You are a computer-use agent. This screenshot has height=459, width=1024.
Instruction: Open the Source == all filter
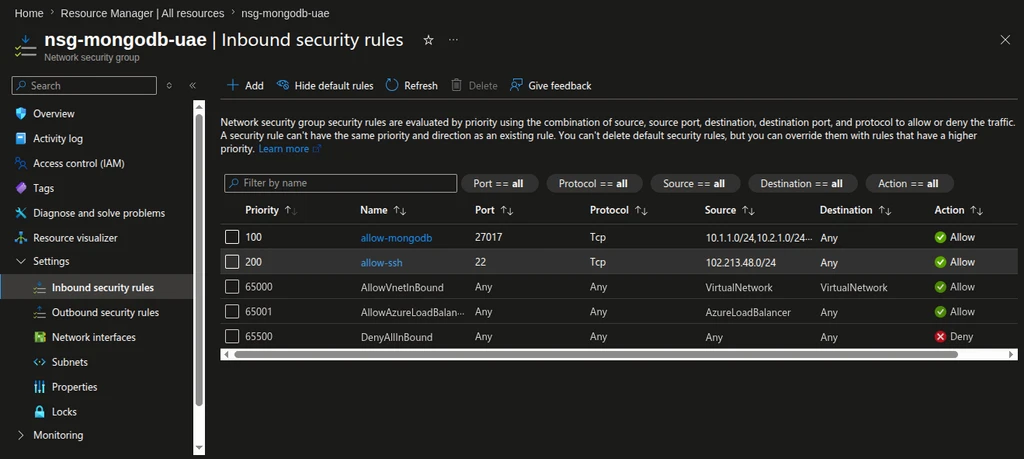point(696,183)
